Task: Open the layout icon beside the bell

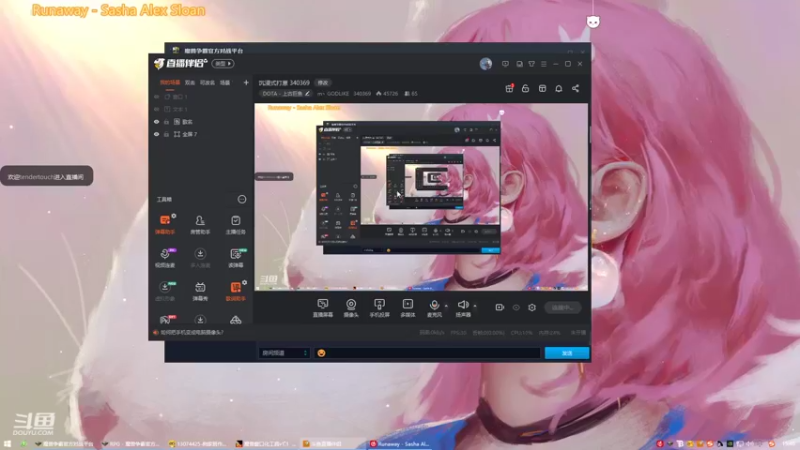Action: click(x=542, y=88)
